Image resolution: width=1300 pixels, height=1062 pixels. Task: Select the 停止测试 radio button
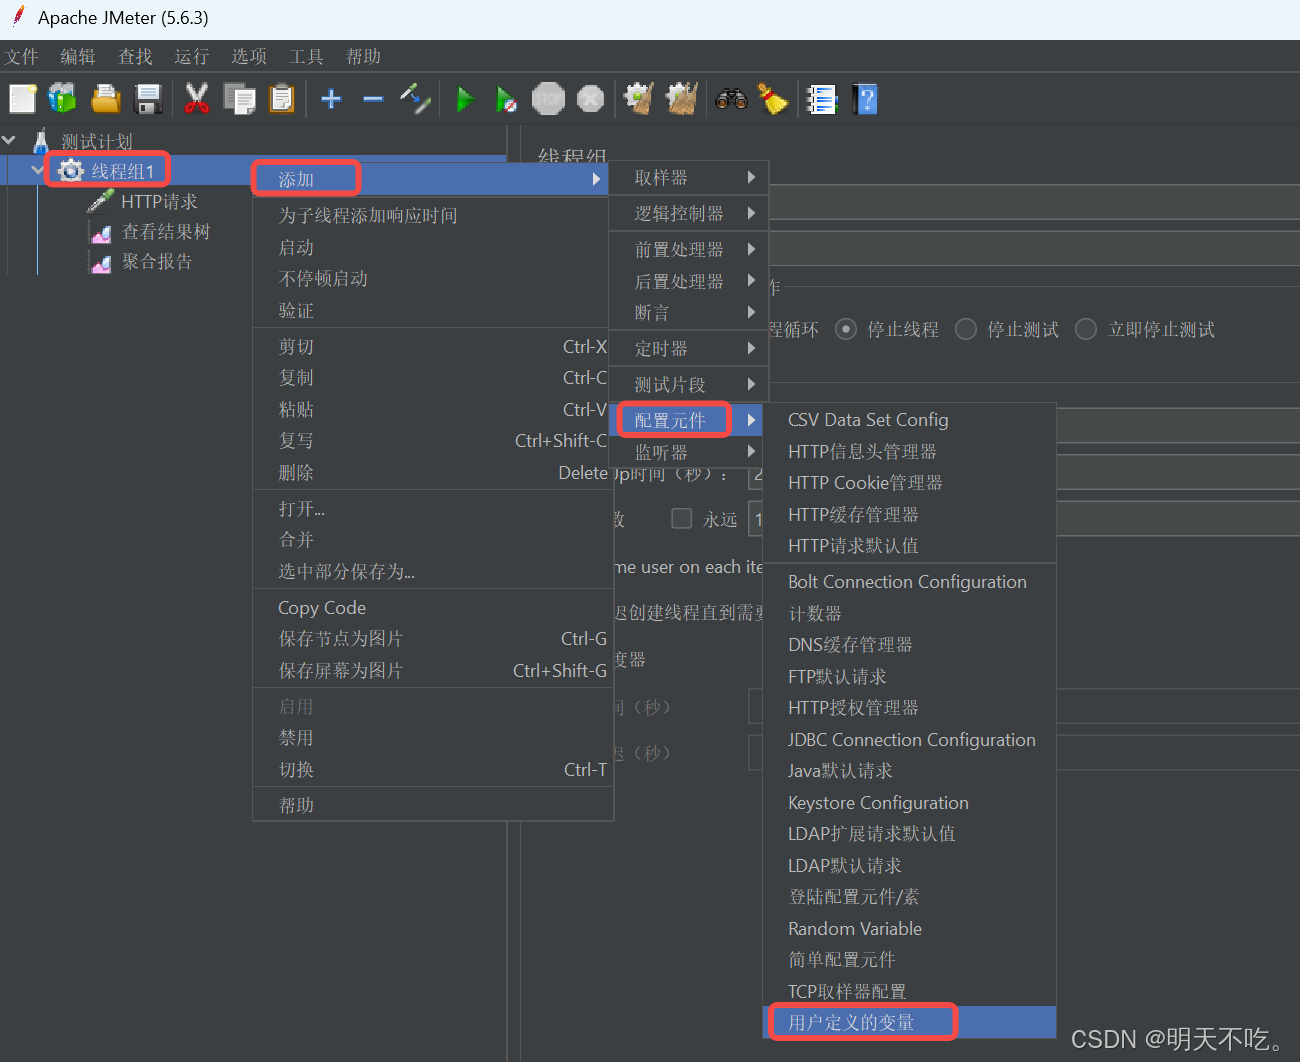(966, 329)
